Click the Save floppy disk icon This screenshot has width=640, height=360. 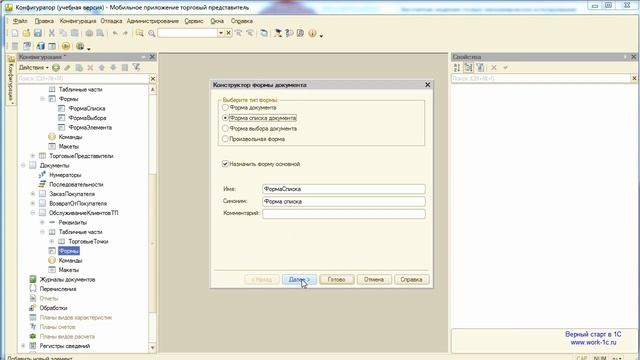click(38, 33)
